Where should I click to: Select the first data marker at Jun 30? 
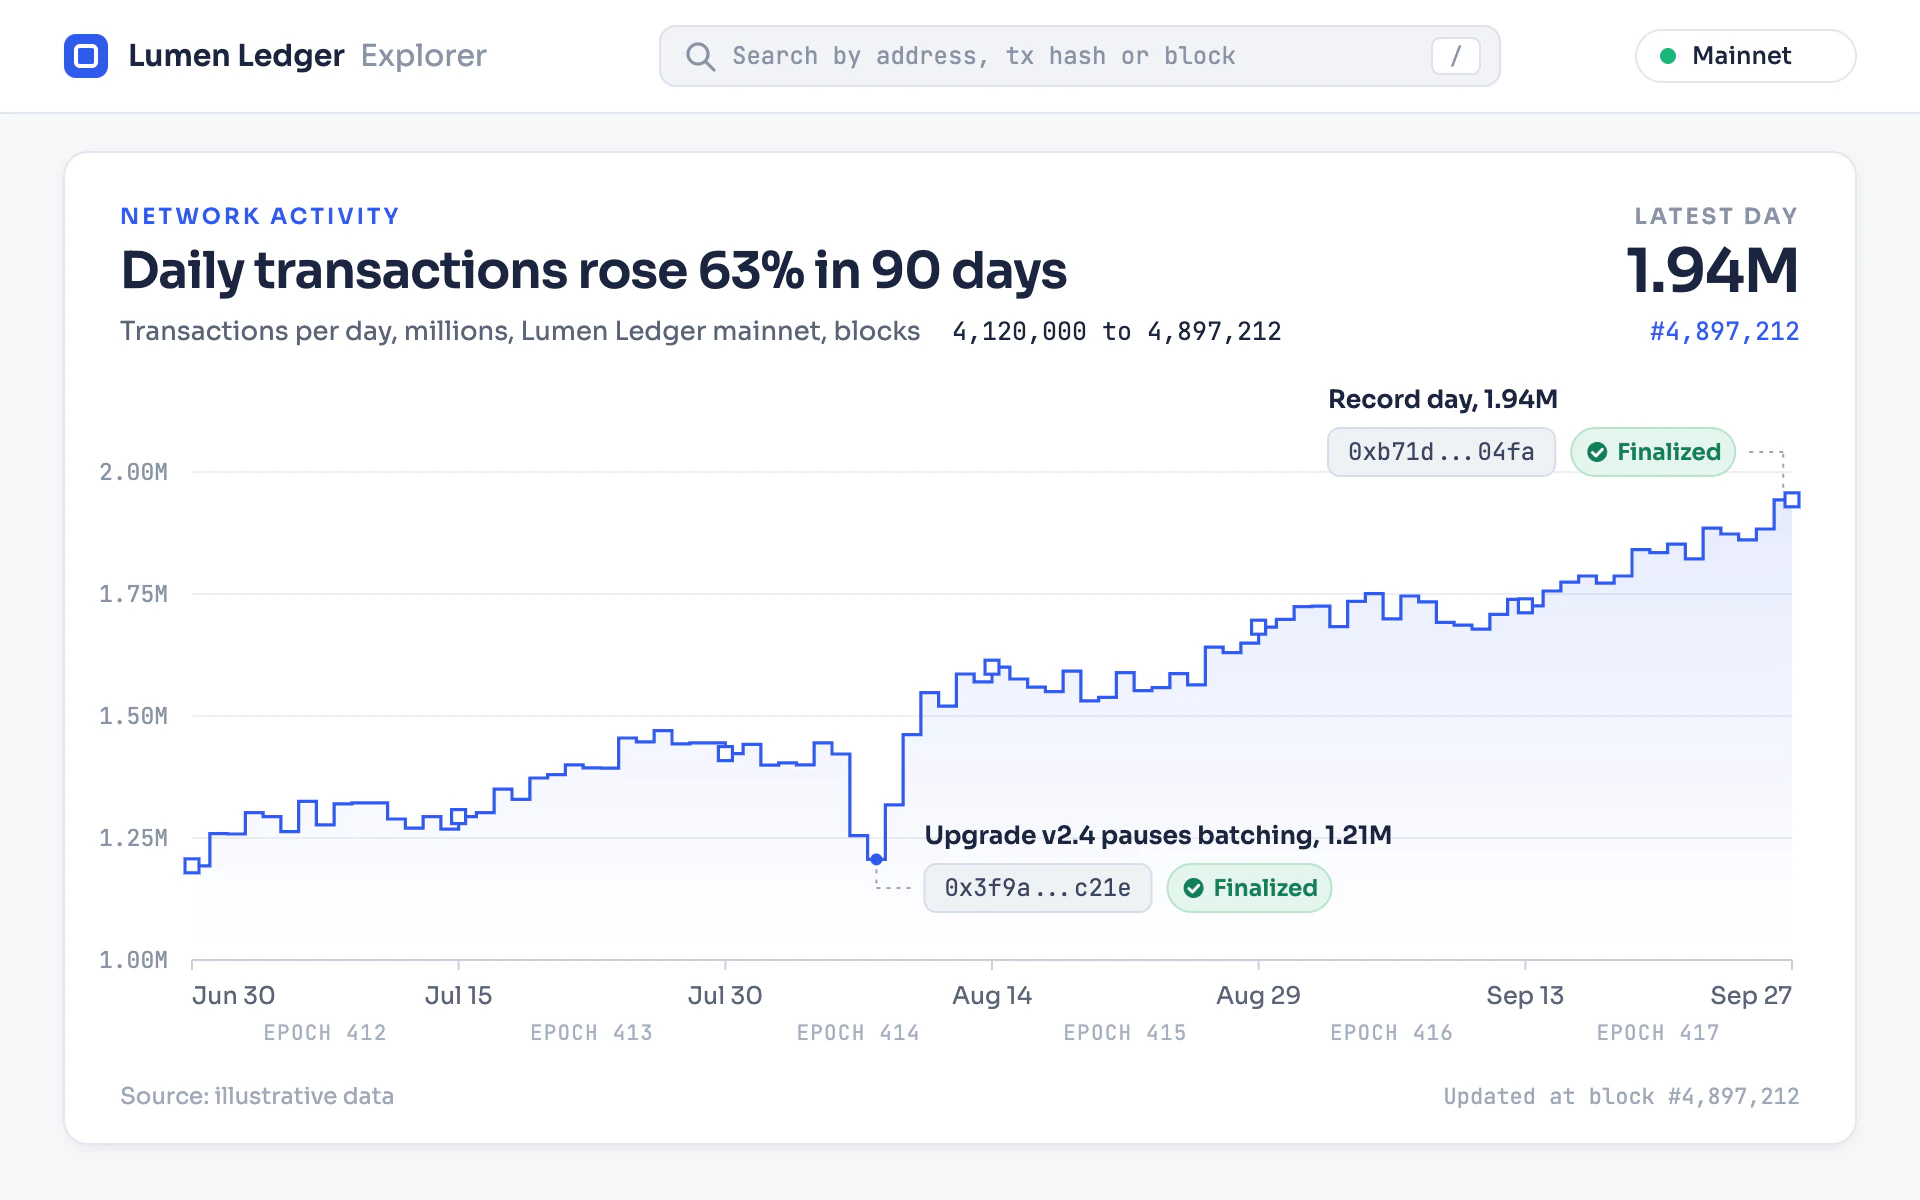pos(192,866)
